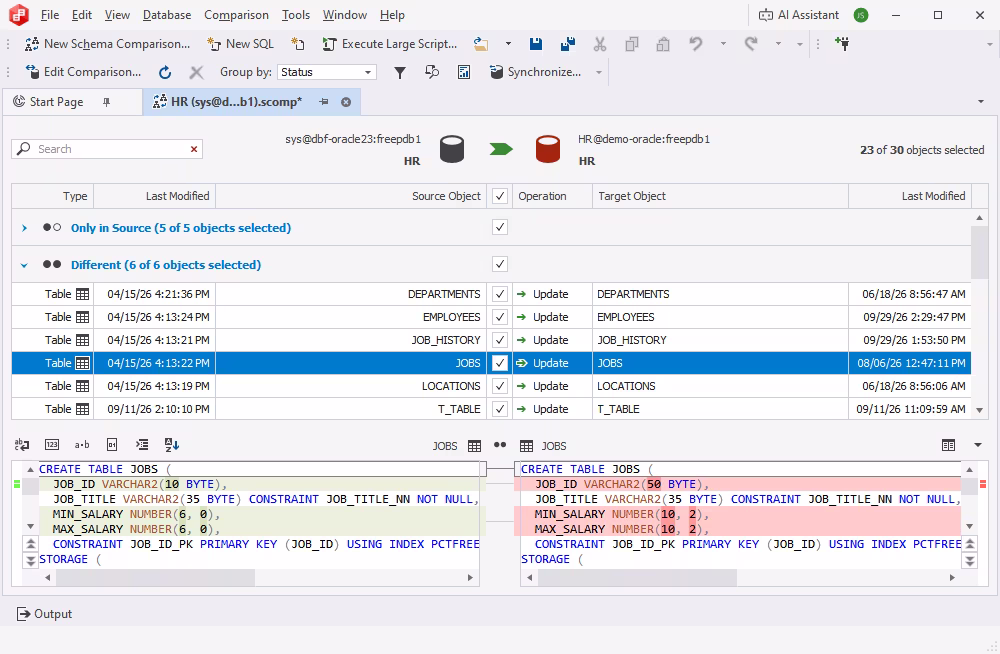
Task: Click the Redo arrow icon
Action: point(751,44)
